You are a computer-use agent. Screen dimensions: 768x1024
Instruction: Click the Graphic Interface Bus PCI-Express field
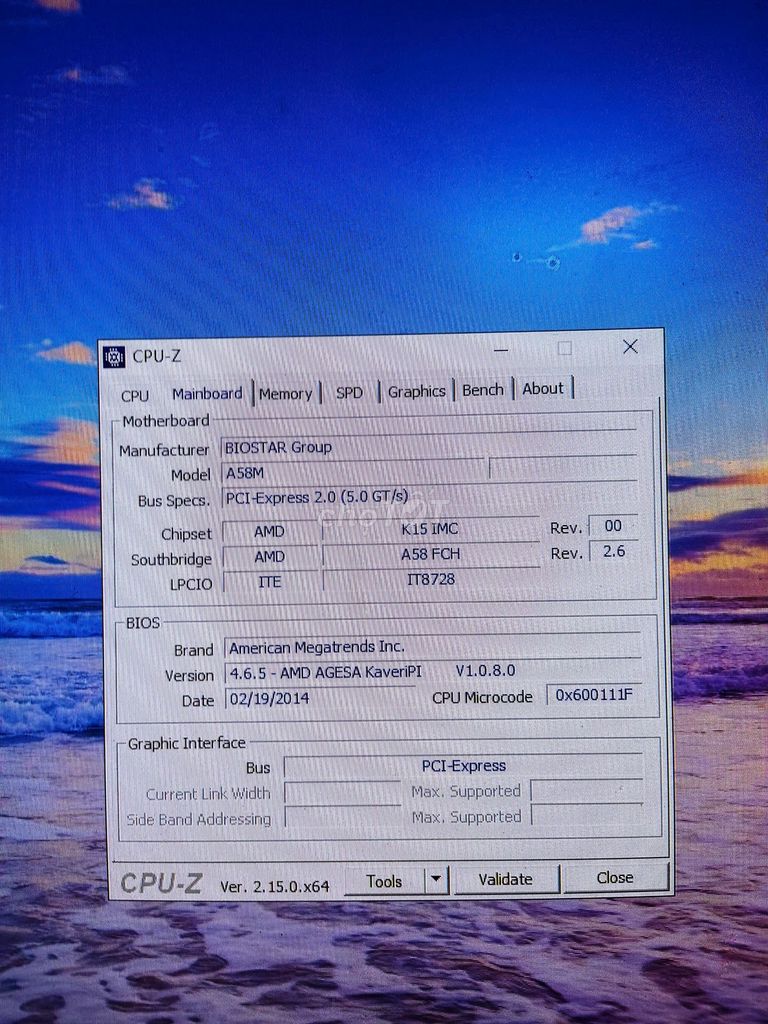tap(464, 765)
